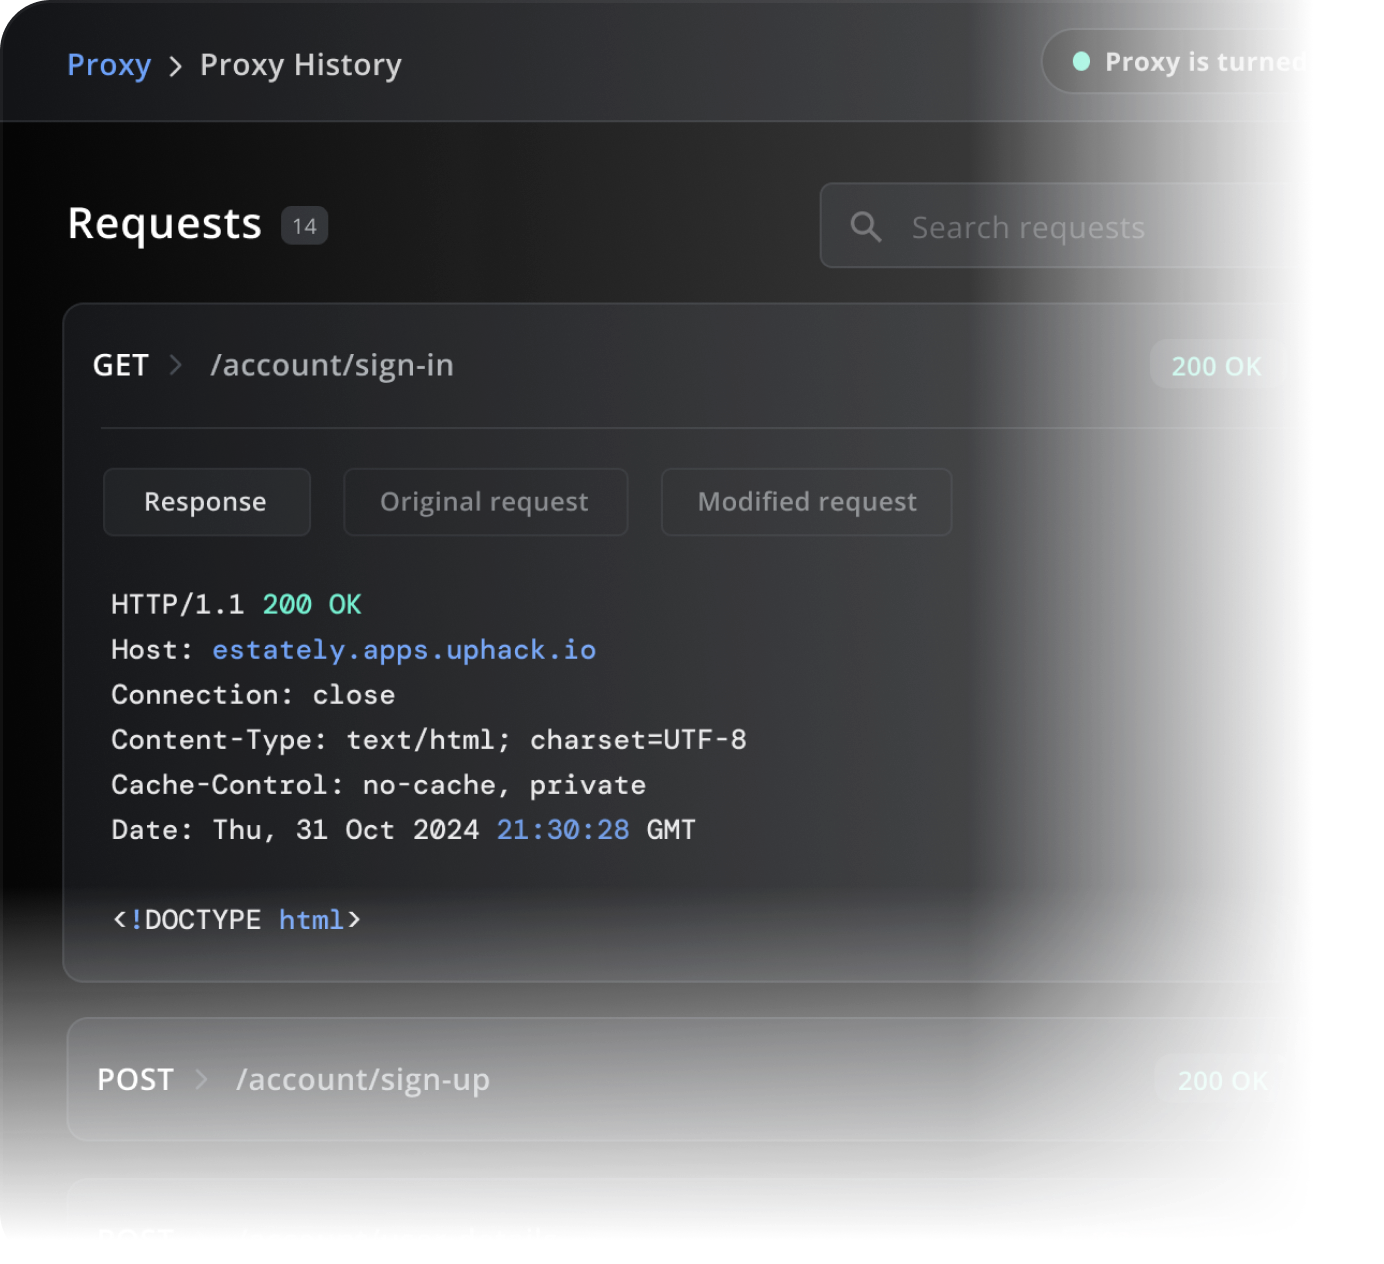This screenshot has width=1384, height=1264.
Task: Select the Proxy History breadcrumb
Action: [x=300, y=65]
